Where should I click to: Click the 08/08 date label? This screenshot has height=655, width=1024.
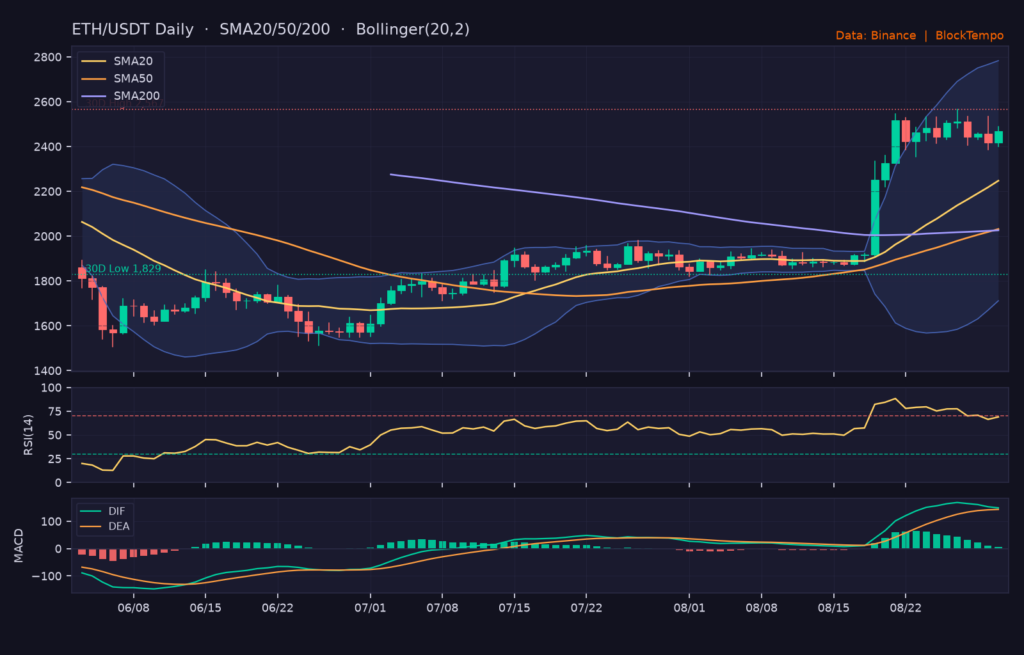[x=761, y=608]
